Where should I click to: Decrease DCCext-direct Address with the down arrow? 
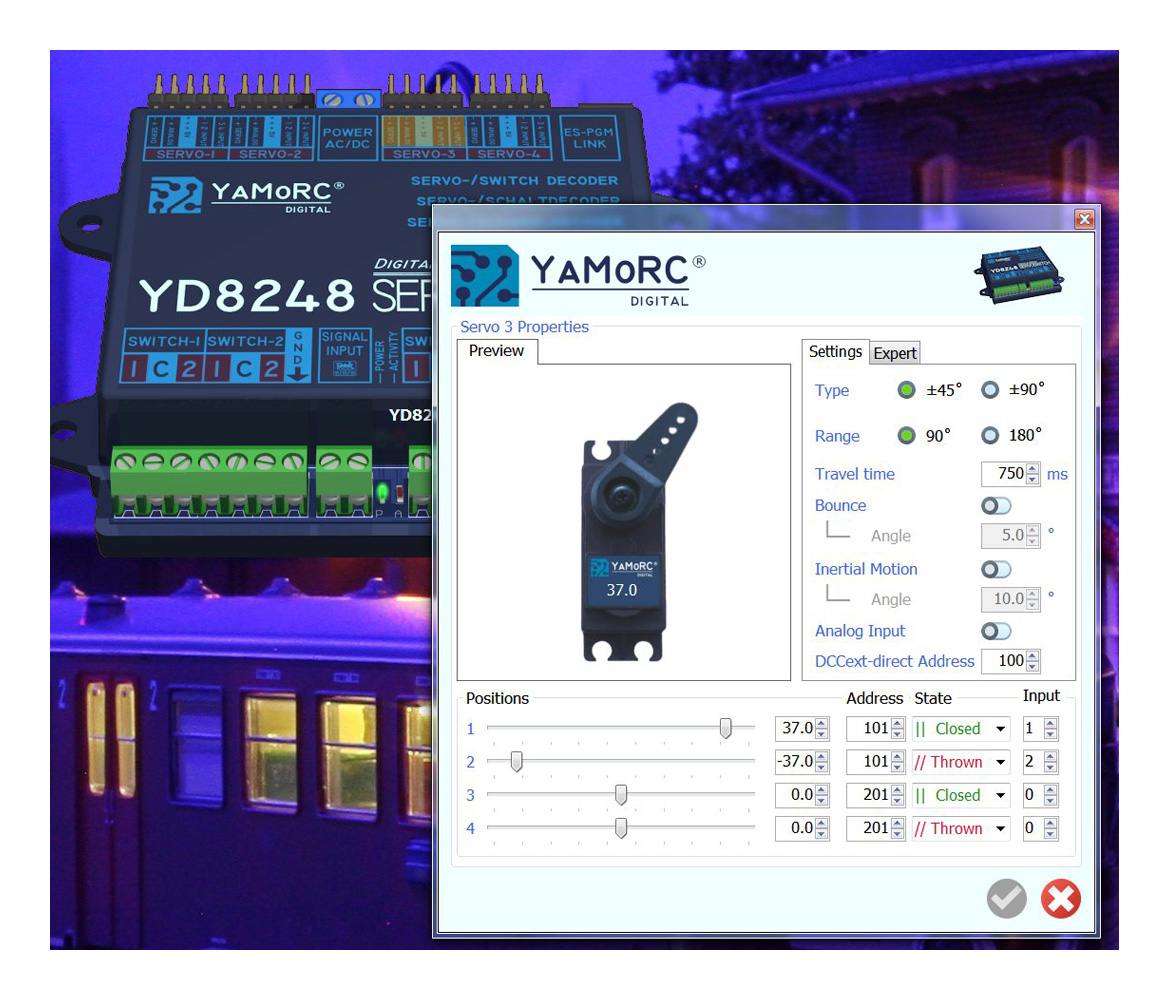click(1033, 666)
